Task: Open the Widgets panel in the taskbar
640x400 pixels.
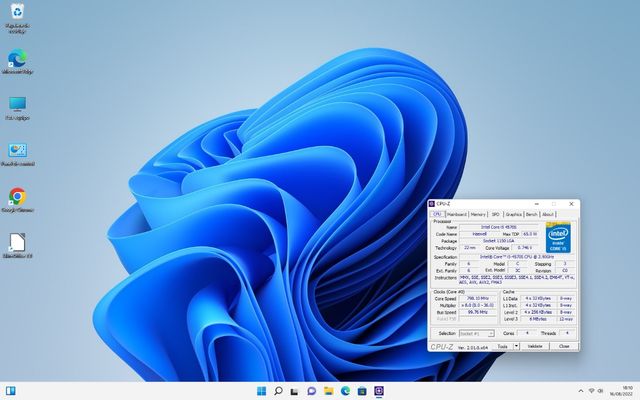Action: tap(11, 391)
